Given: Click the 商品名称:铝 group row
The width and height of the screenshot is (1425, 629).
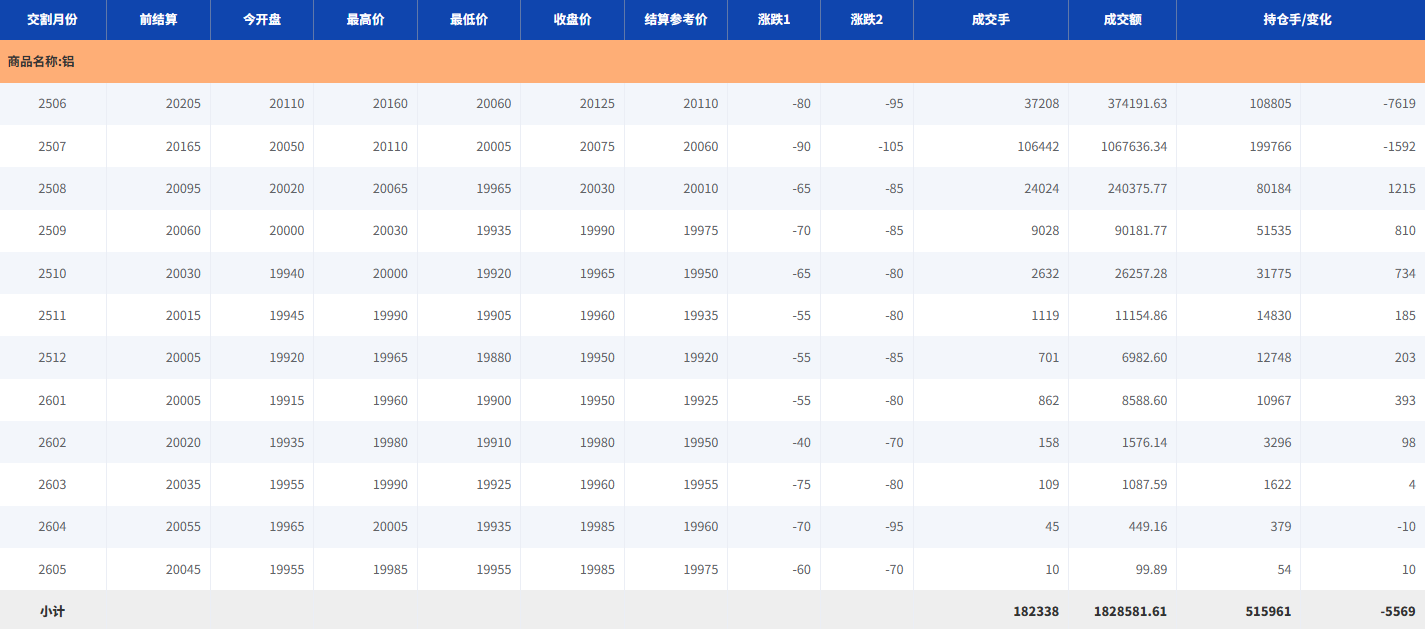Looking at the screenshot, I should (41, 62).
